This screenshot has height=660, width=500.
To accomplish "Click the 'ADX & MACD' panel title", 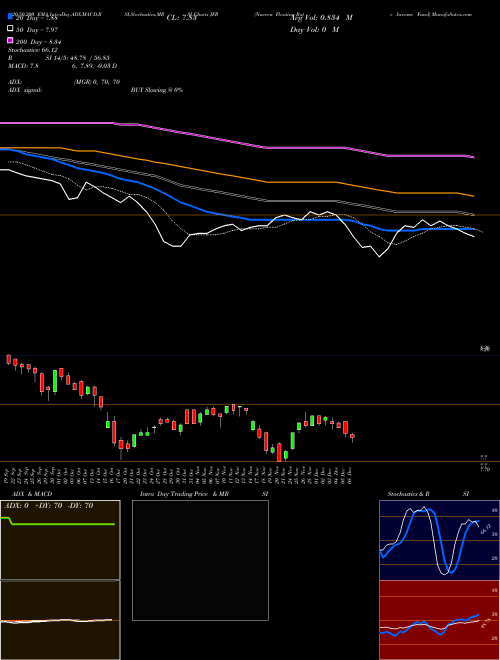I will tap(32, 494).
